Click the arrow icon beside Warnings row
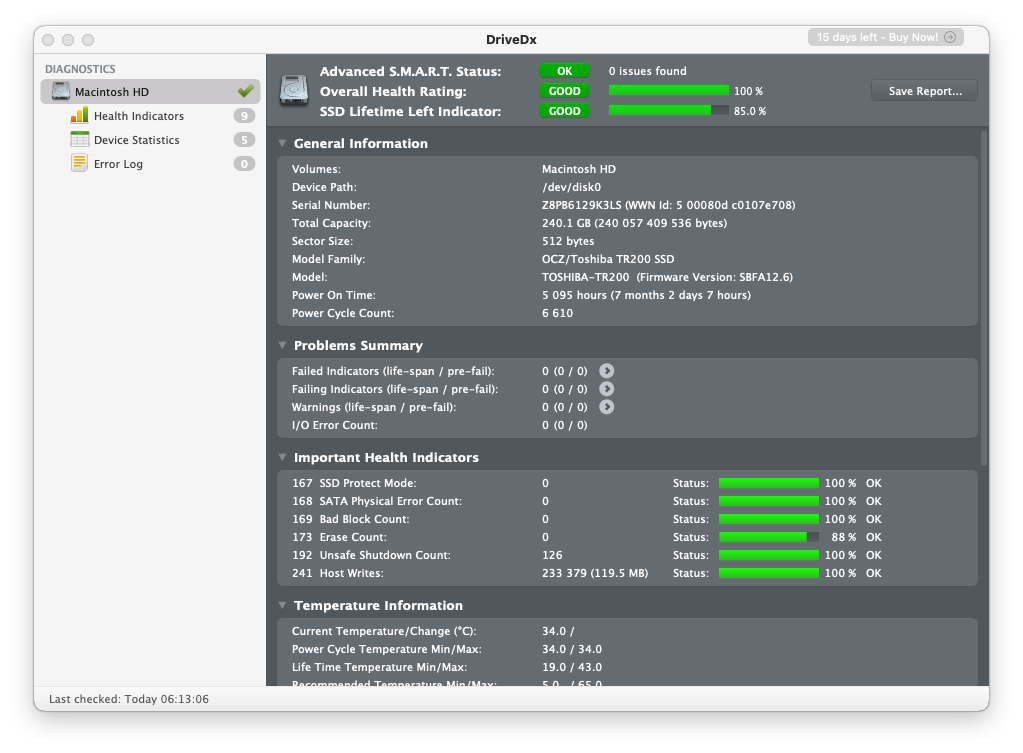This screenshot has width=1023, height=753. (606, 407)
